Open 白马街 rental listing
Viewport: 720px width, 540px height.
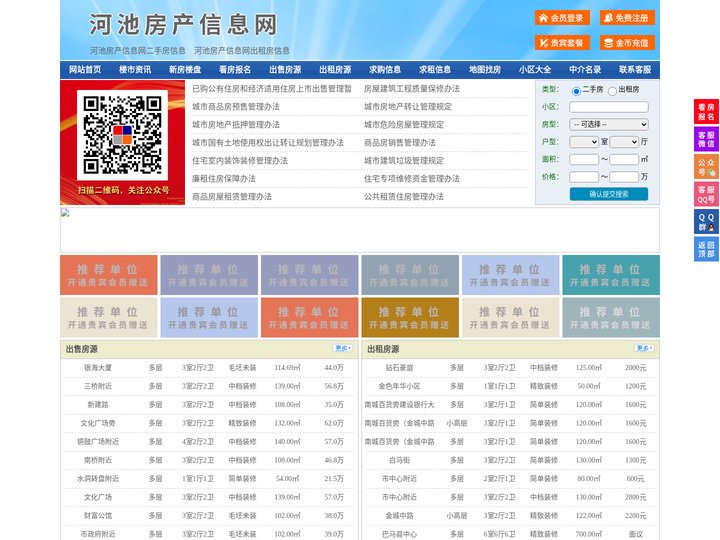(x=399, y=460)
